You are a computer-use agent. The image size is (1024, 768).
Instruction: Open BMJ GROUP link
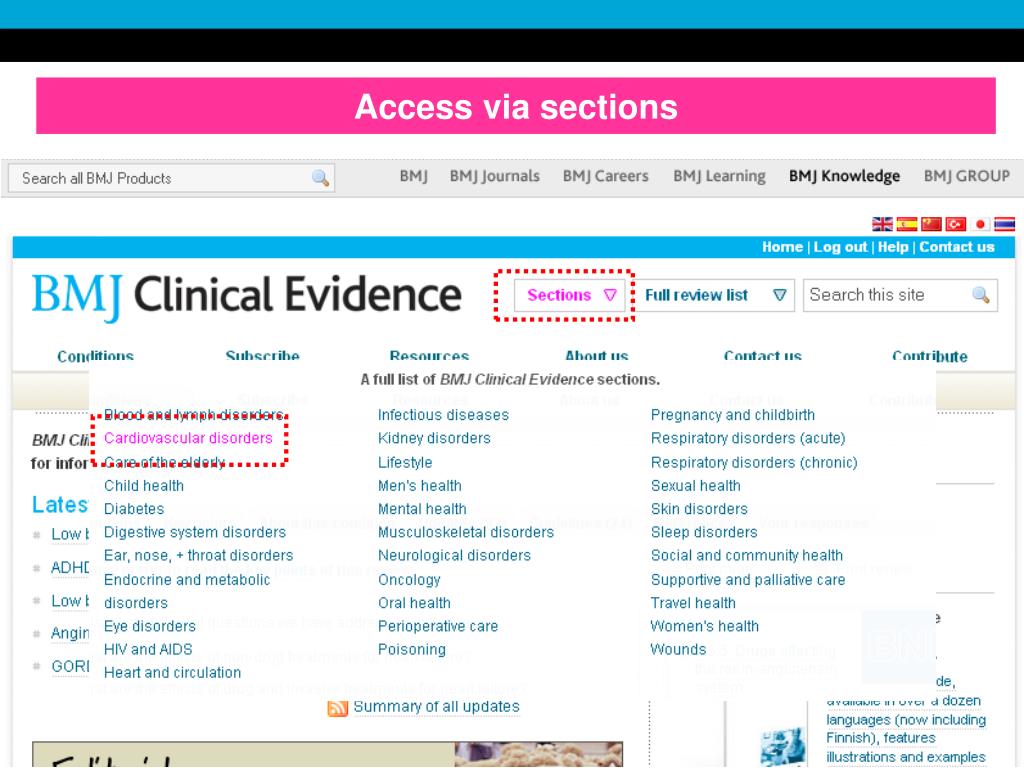click(x=967, y=176)
